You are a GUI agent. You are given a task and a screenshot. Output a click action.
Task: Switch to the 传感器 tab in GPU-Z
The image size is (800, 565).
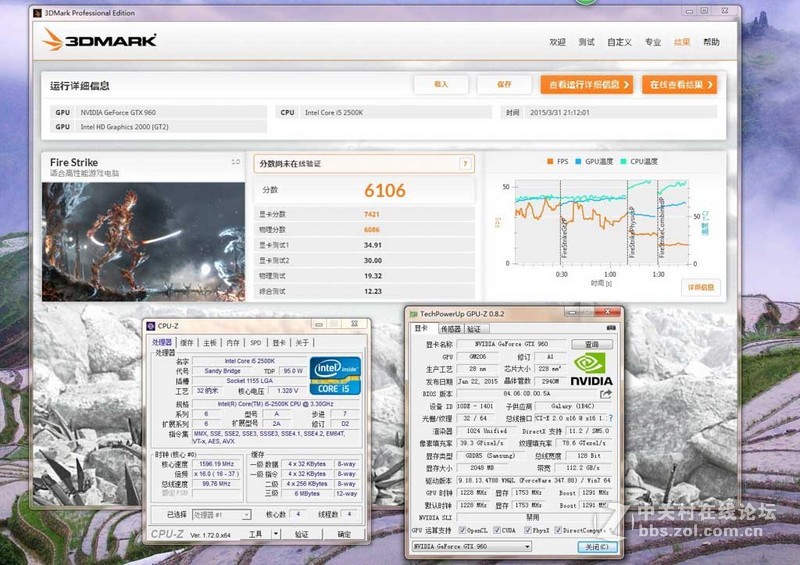pos(451,329)
